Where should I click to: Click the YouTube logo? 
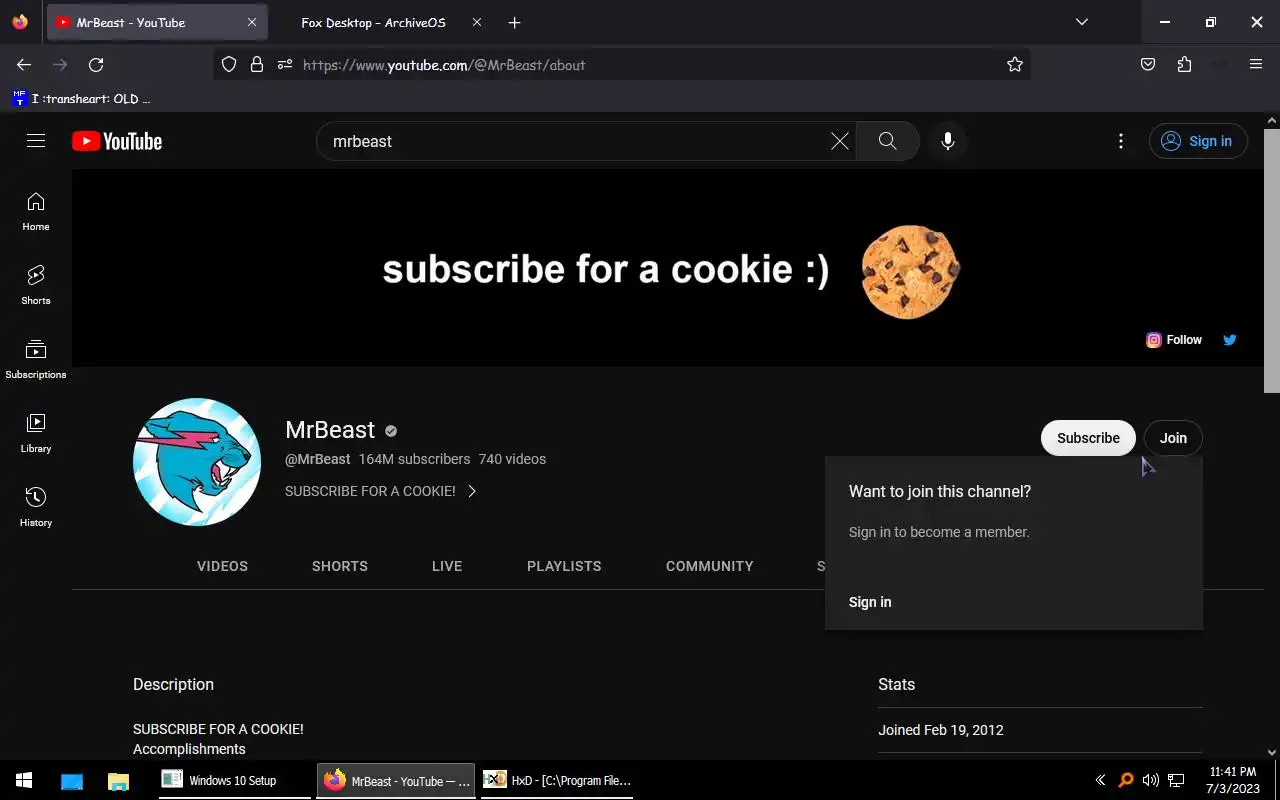pyautogui.click(x=117, y=141)
